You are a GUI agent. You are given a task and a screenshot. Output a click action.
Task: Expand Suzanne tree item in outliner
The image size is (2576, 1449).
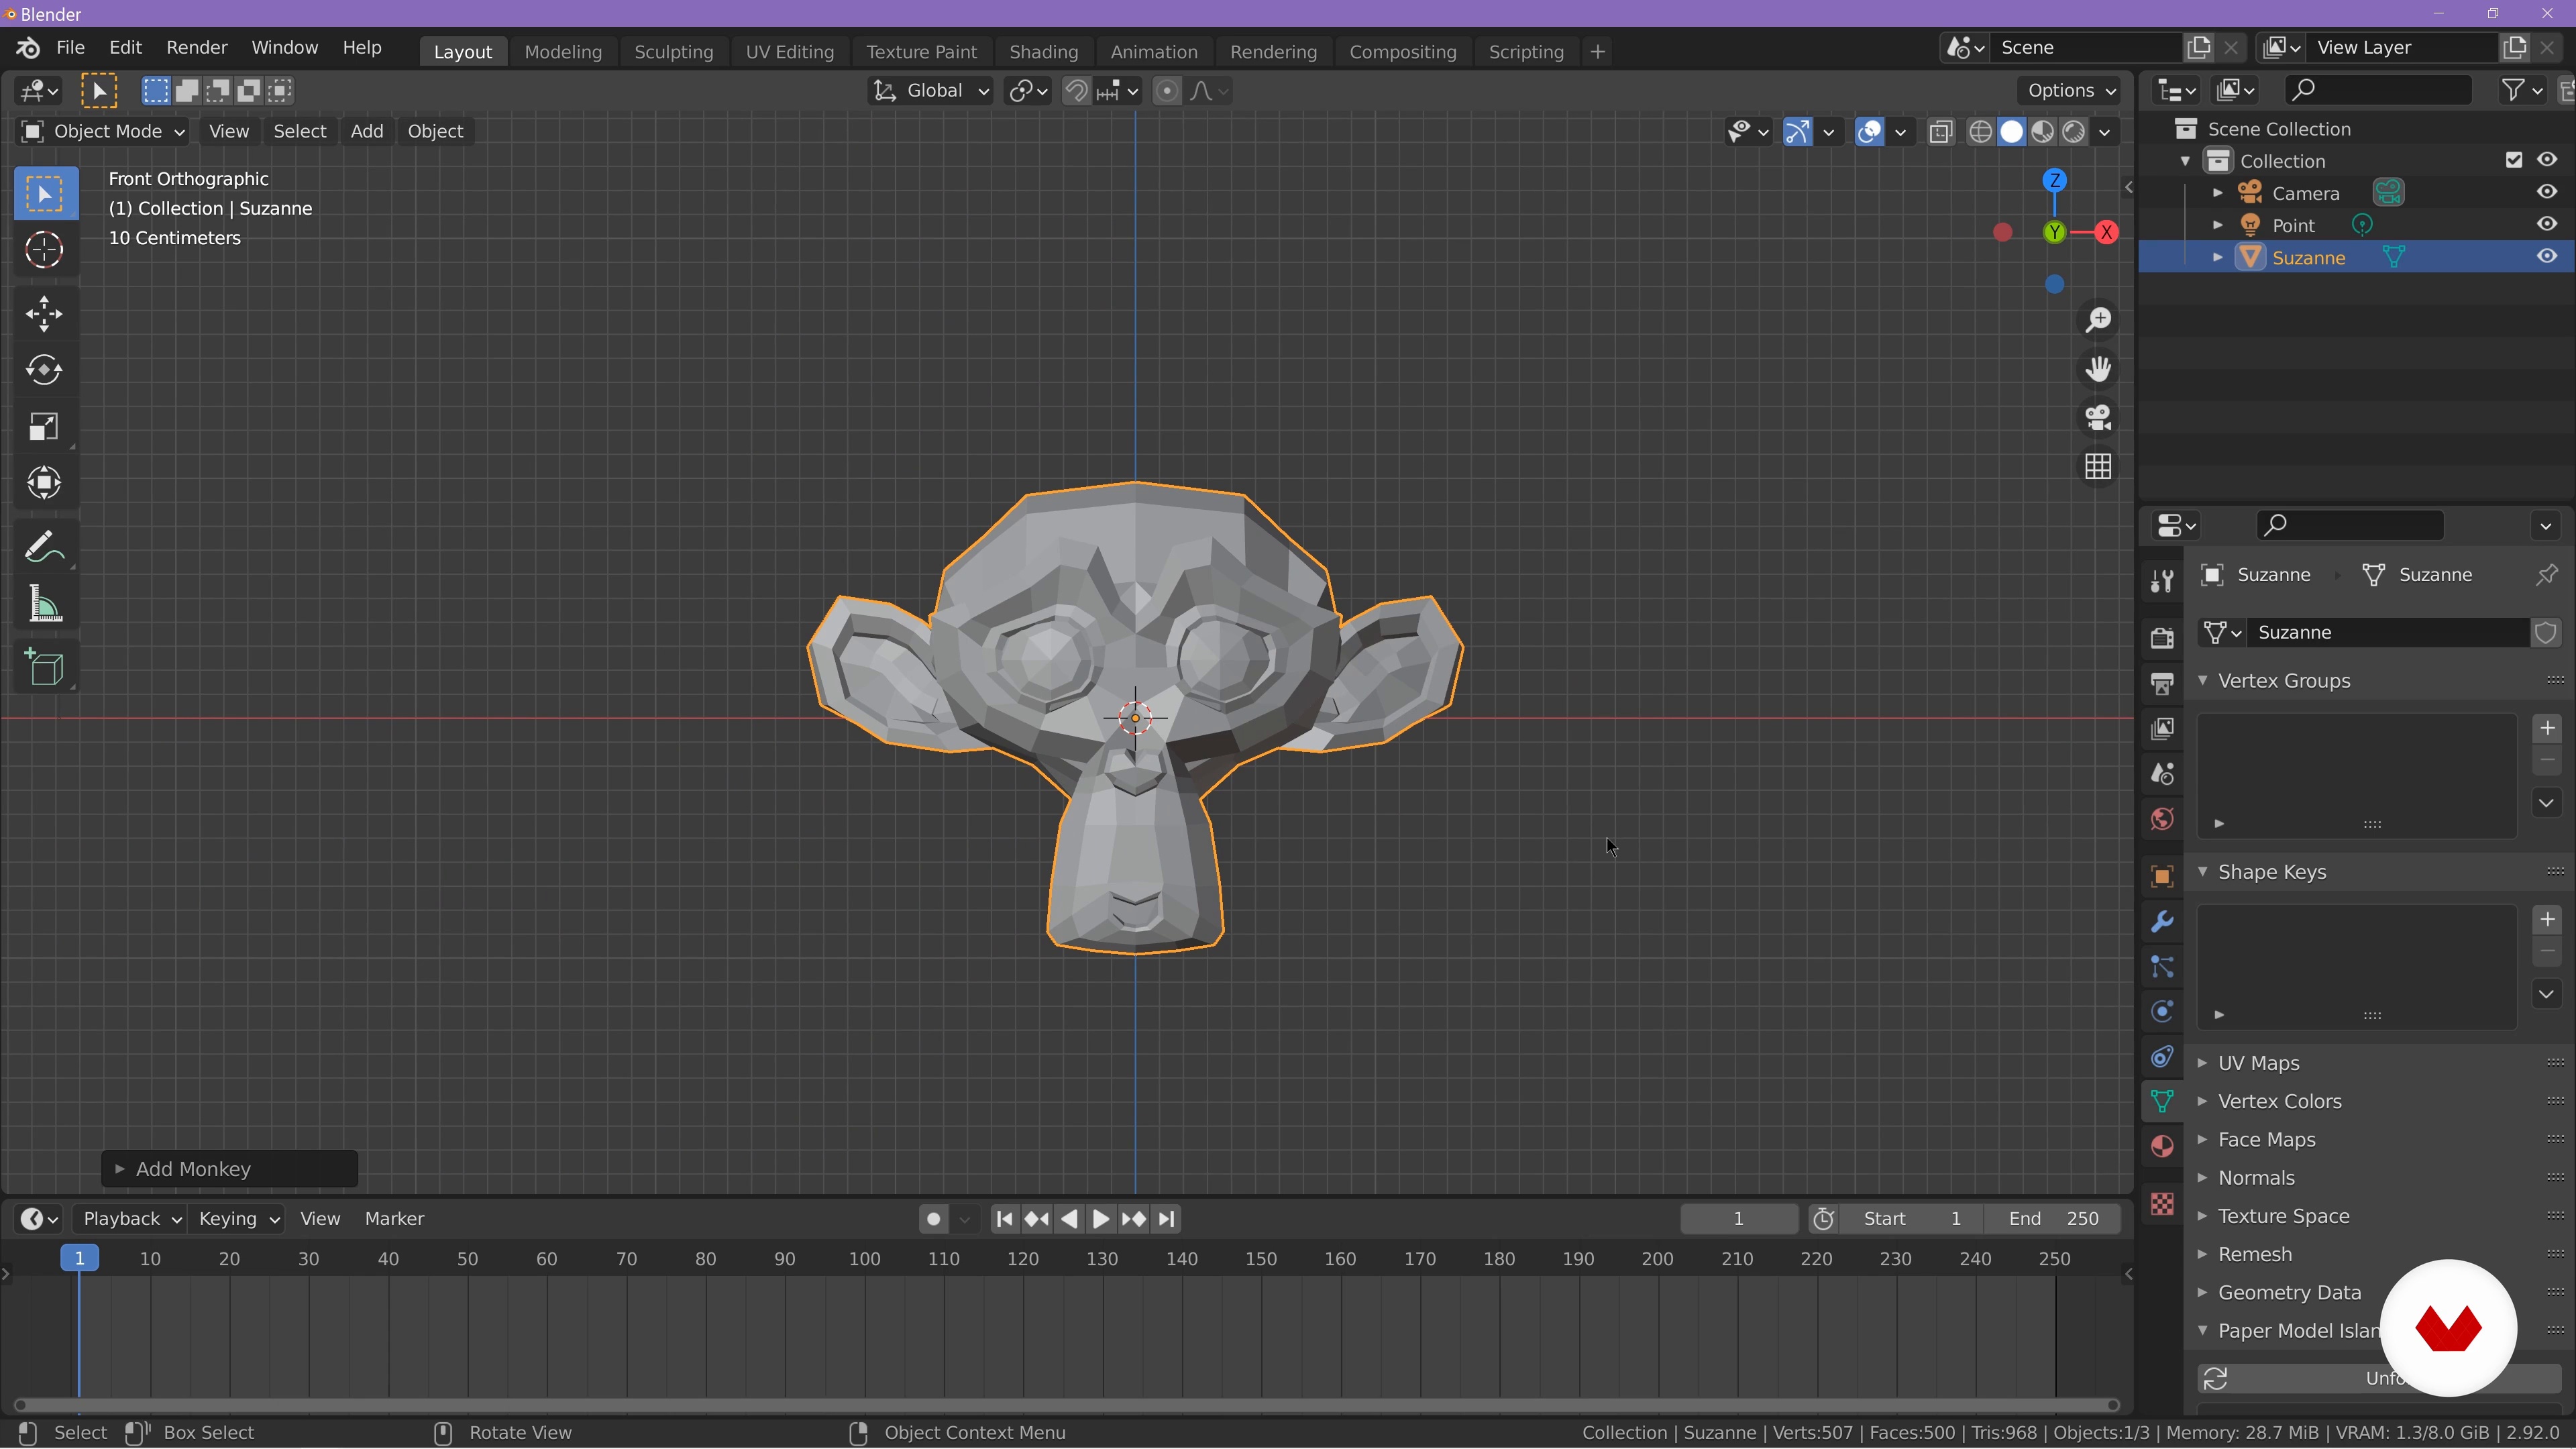click(2217, 257)
